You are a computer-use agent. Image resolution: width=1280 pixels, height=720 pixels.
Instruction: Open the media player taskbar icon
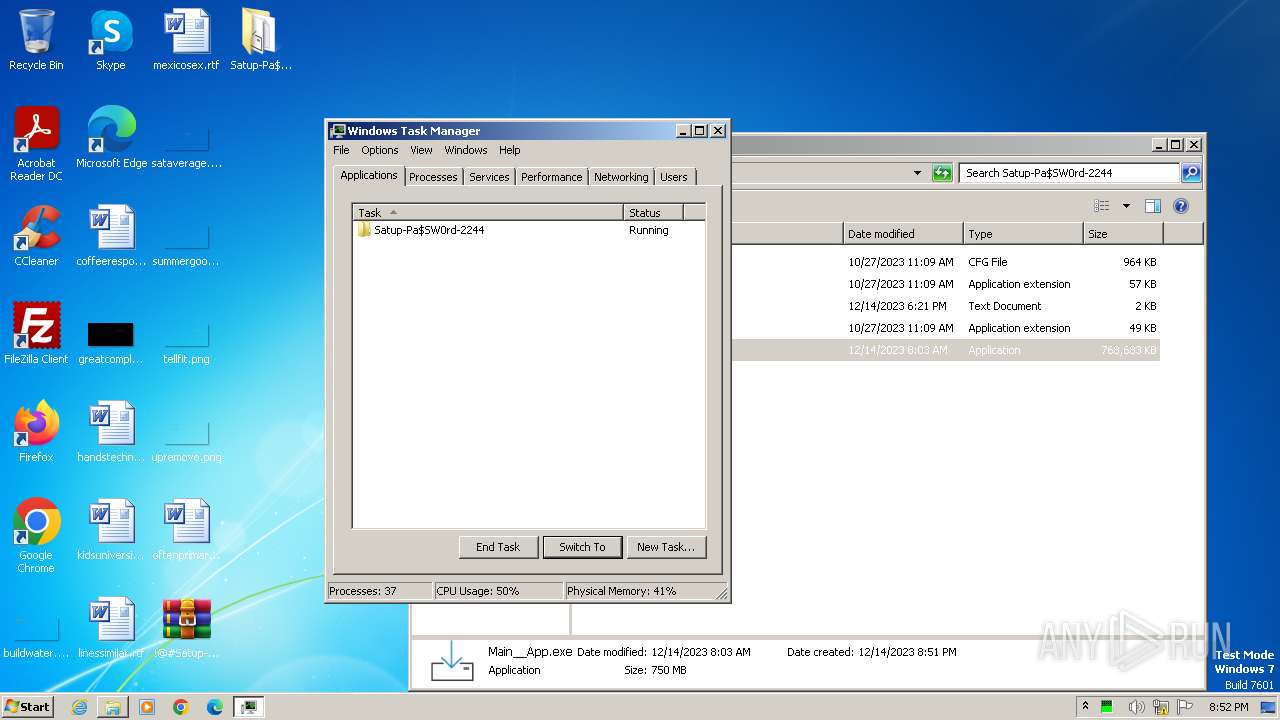pos(147,707)
